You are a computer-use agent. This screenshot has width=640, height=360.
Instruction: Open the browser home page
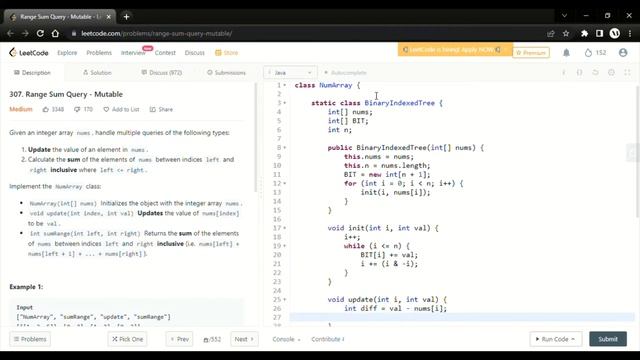55,33
